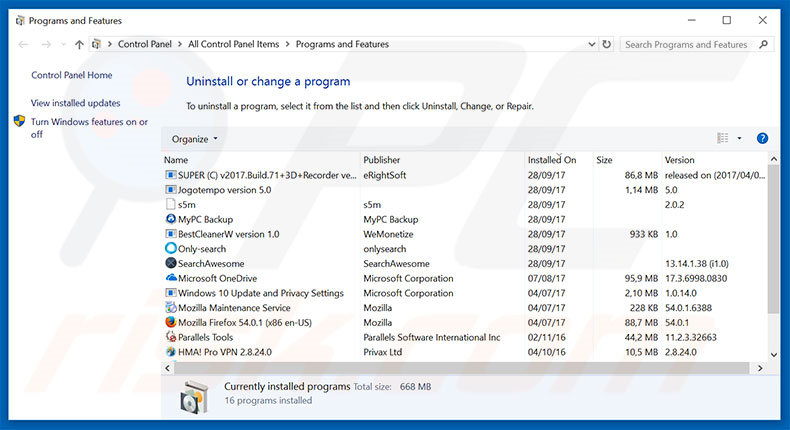This screenshot has height=430, width=790.
Task: Click the BestCleanerW version 1.0 icon
Action: tap(171, 234)
